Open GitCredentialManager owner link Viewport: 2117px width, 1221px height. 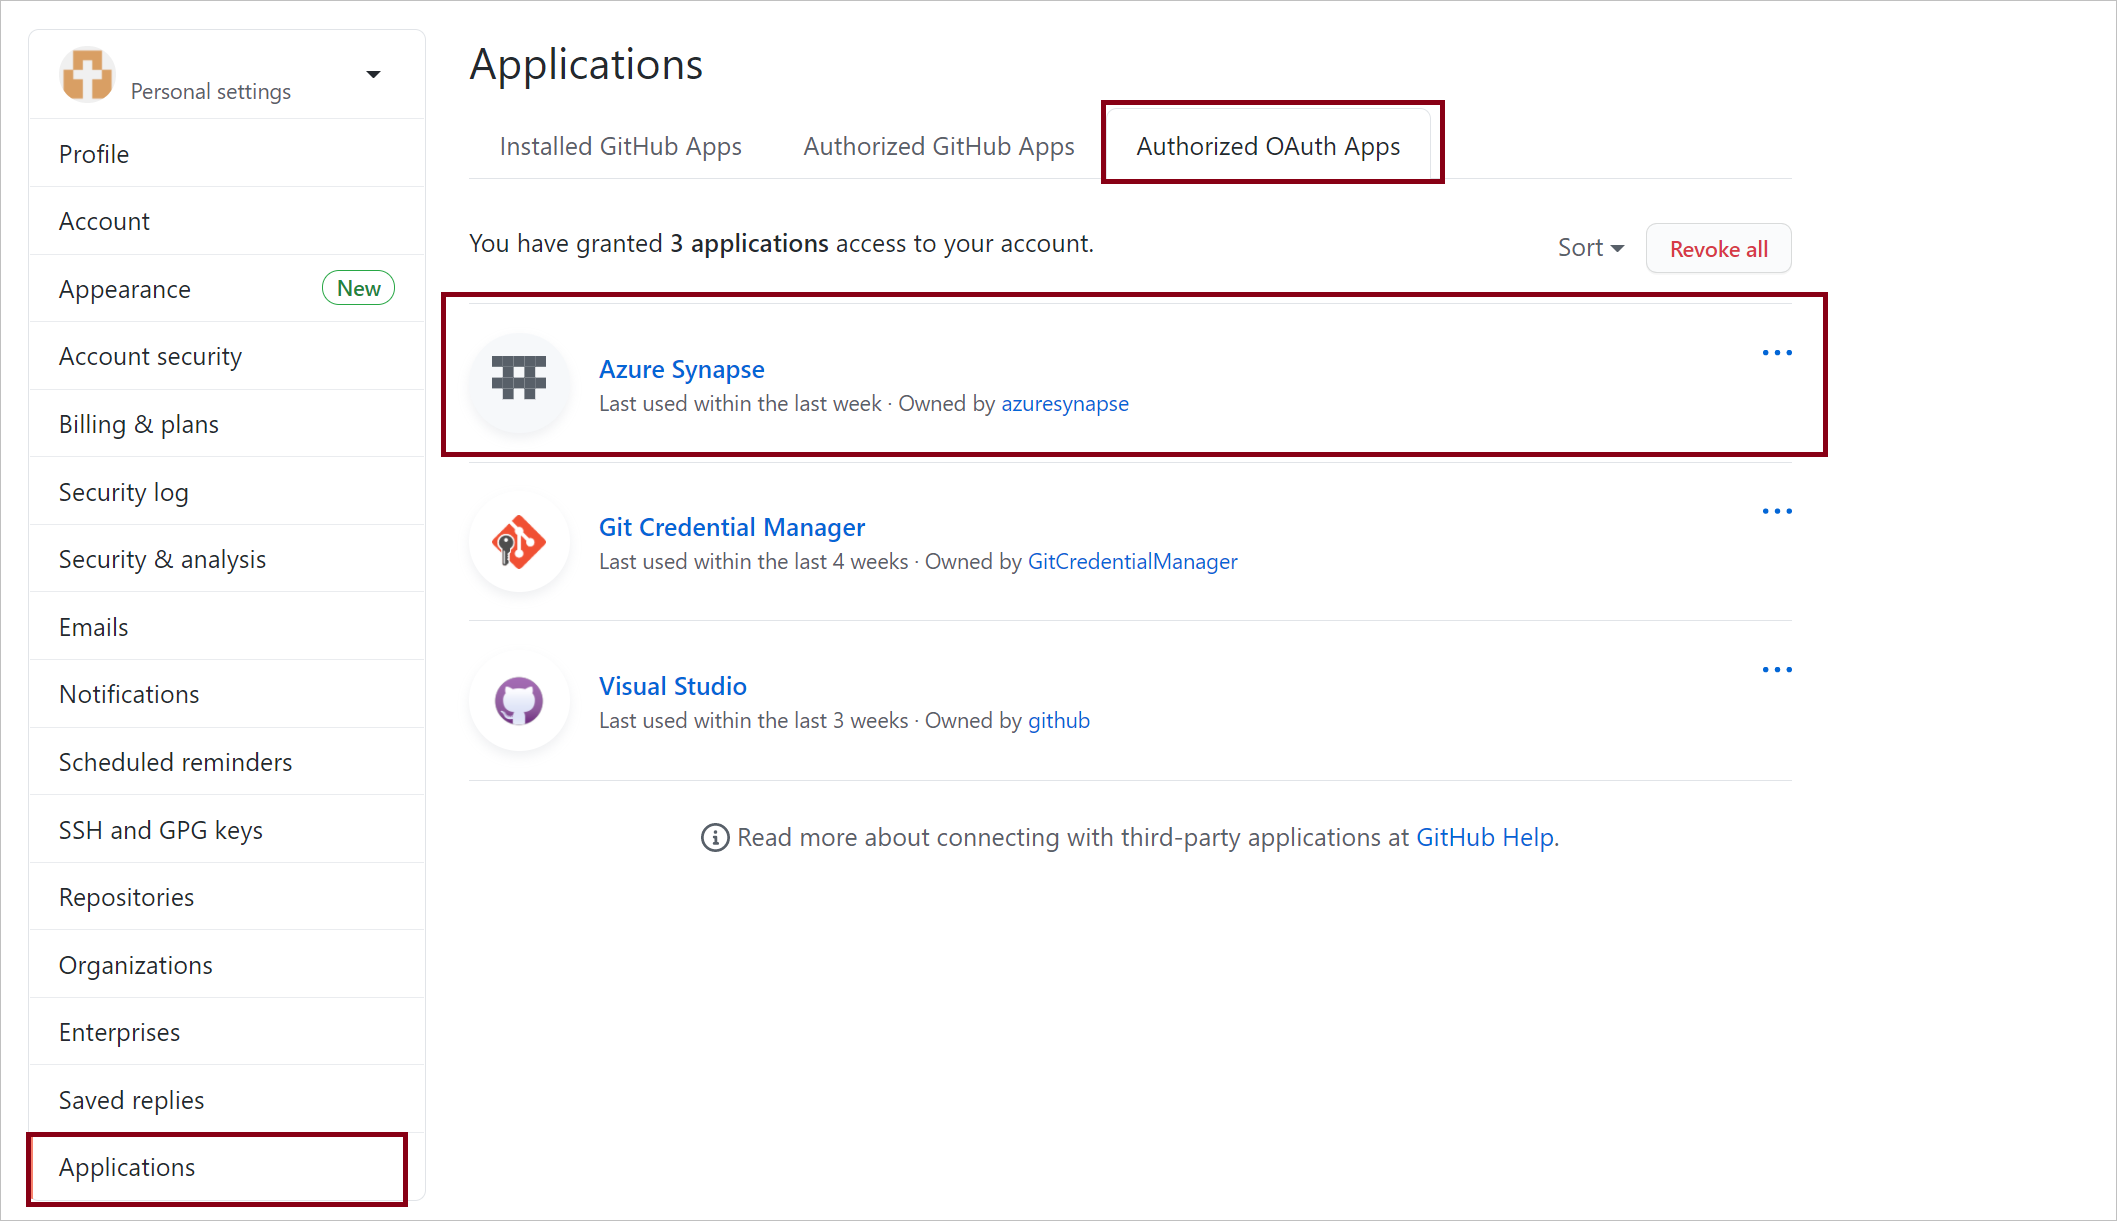1133,561
